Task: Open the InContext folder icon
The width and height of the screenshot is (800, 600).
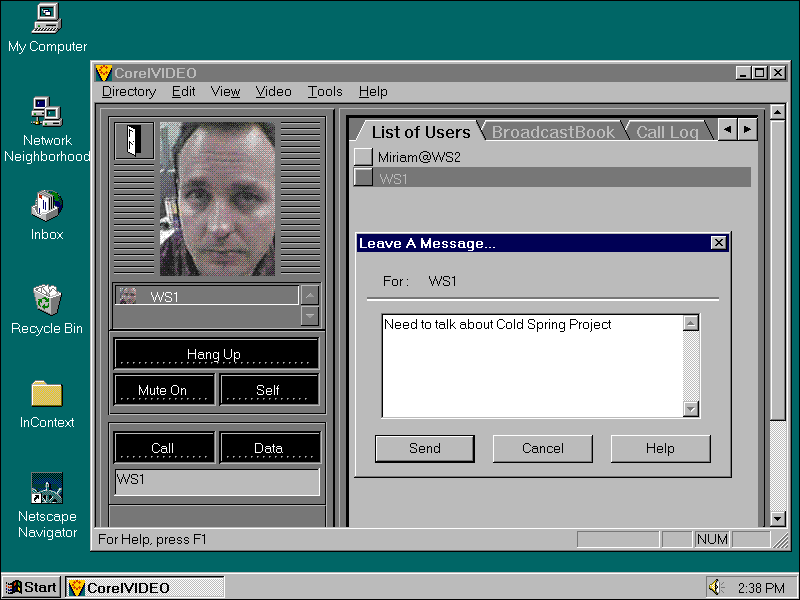Action: [x=47, y=393]
